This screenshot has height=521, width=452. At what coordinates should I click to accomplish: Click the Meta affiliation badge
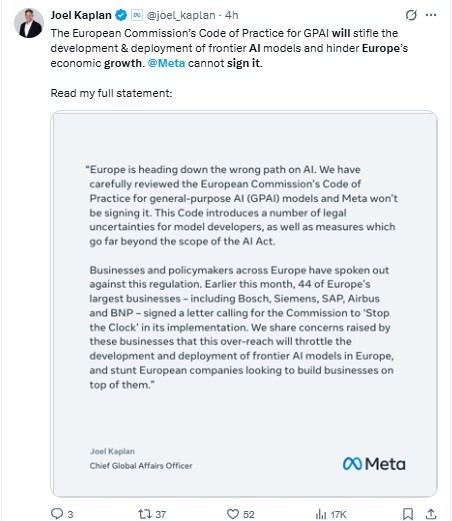click(x=137, y=15)
